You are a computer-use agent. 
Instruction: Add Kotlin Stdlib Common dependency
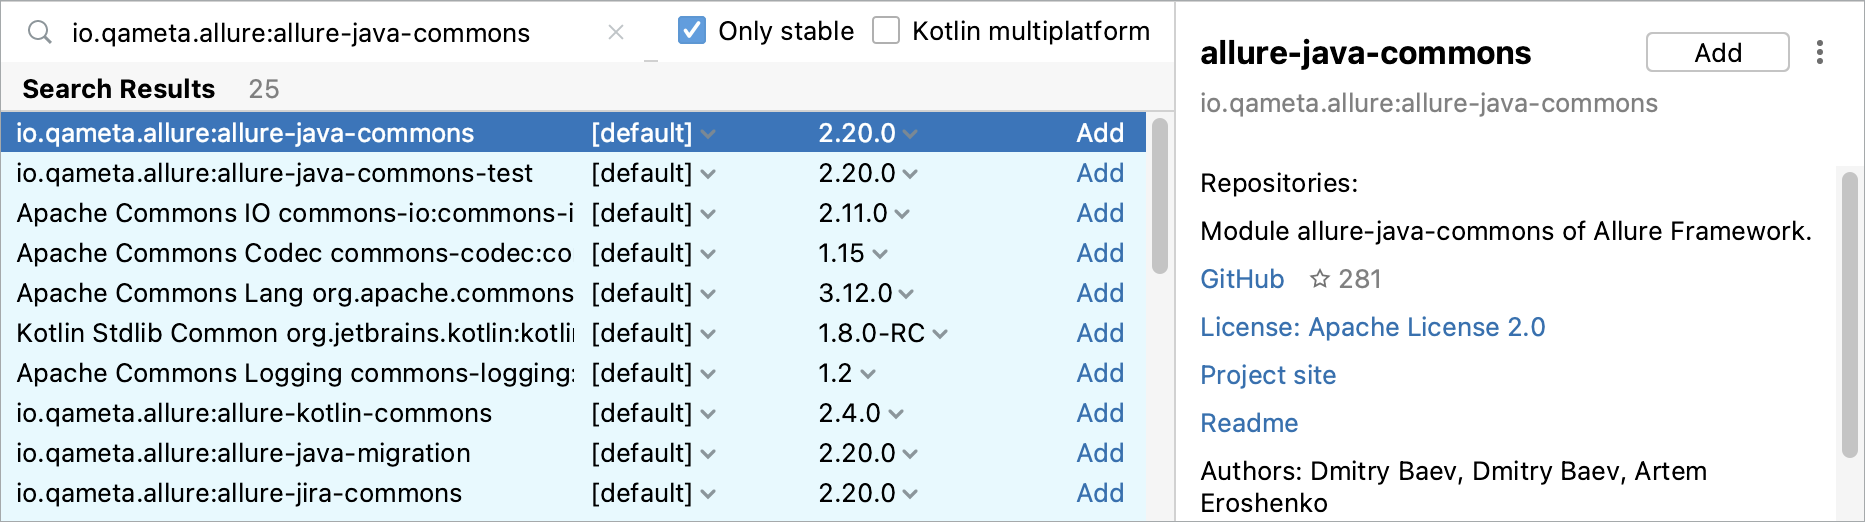[1100, 333]
